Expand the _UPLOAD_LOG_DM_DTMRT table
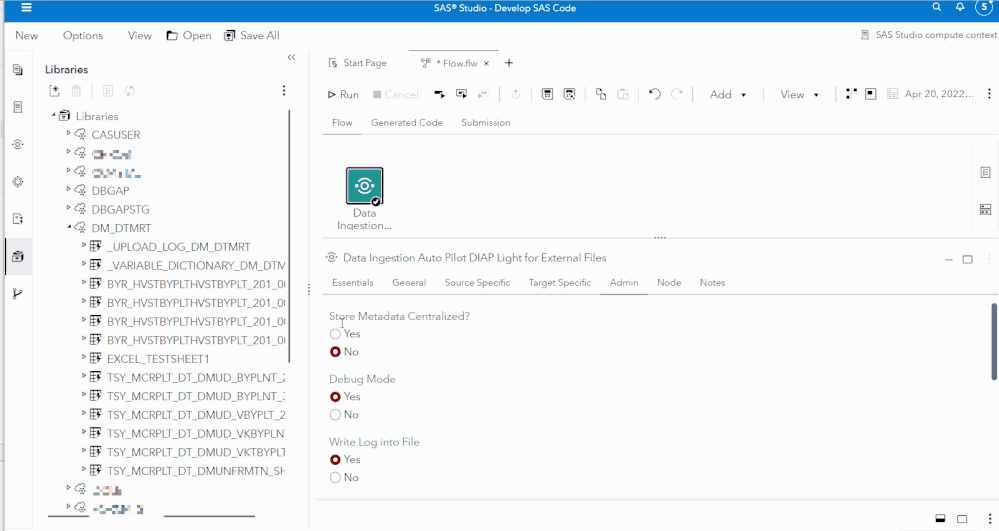 [83, 245]
